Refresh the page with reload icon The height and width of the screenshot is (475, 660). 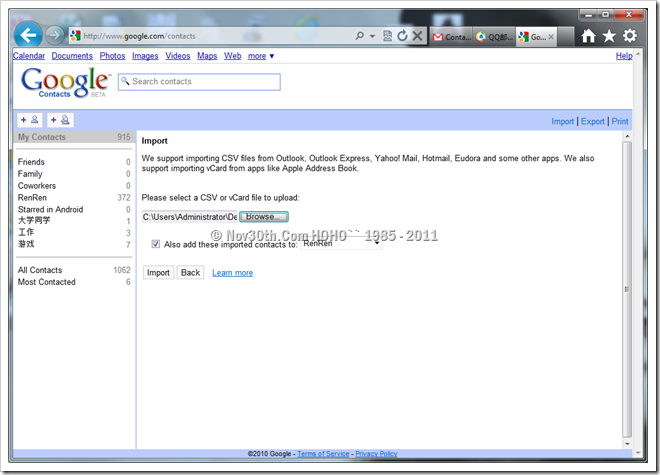coord(402,36)
